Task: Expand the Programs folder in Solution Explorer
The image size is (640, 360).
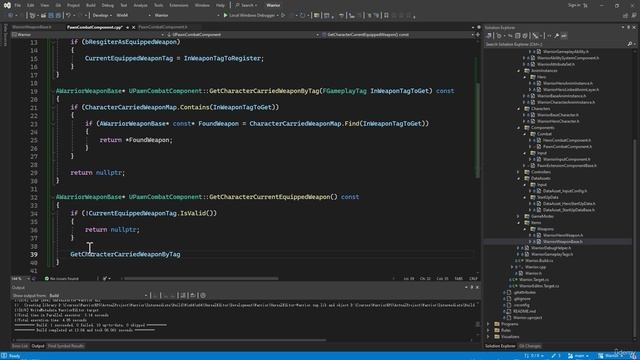Action: (x=488, y=324)
